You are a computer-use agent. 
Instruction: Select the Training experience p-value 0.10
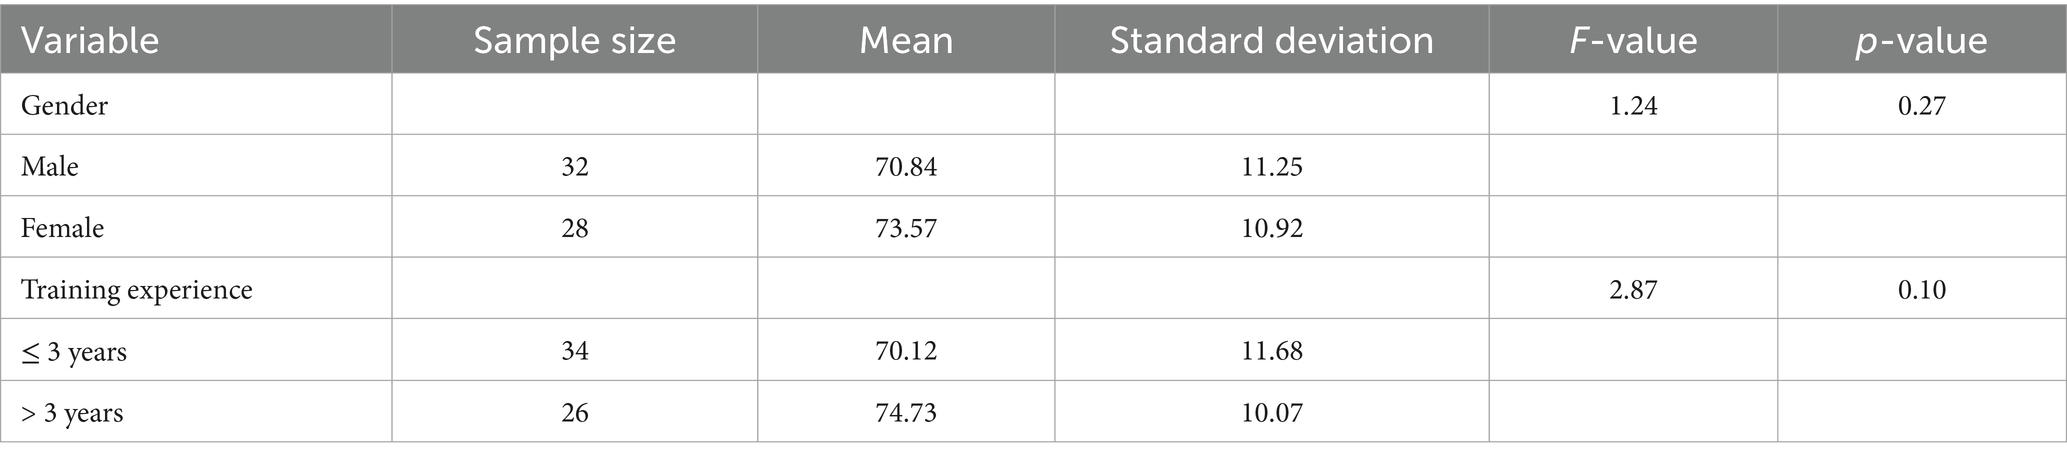coord(1921,290)
